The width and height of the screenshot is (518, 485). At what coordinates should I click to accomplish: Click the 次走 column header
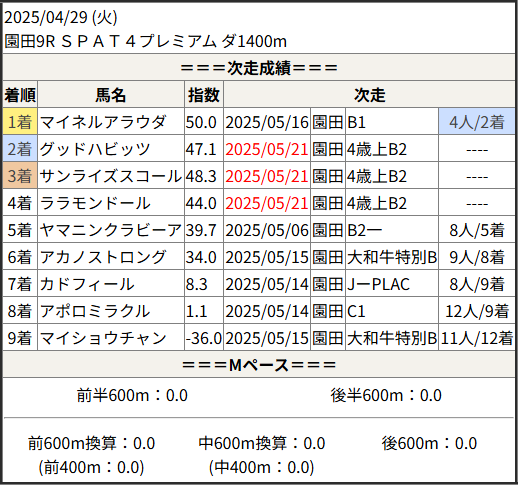click(x=369, y=95)
